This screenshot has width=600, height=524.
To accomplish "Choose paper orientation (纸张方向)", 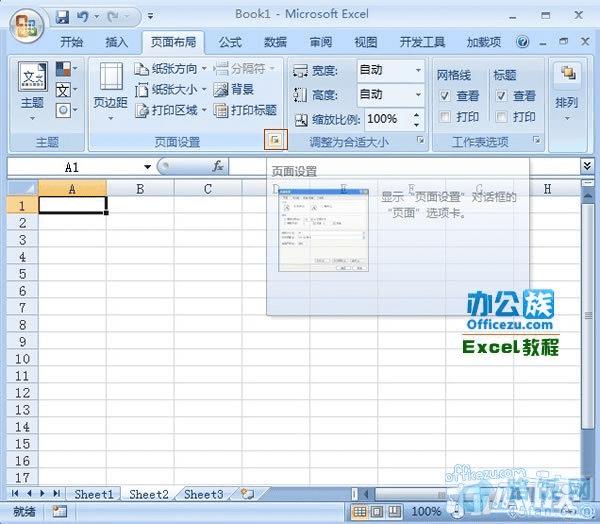I will point(171,69).
